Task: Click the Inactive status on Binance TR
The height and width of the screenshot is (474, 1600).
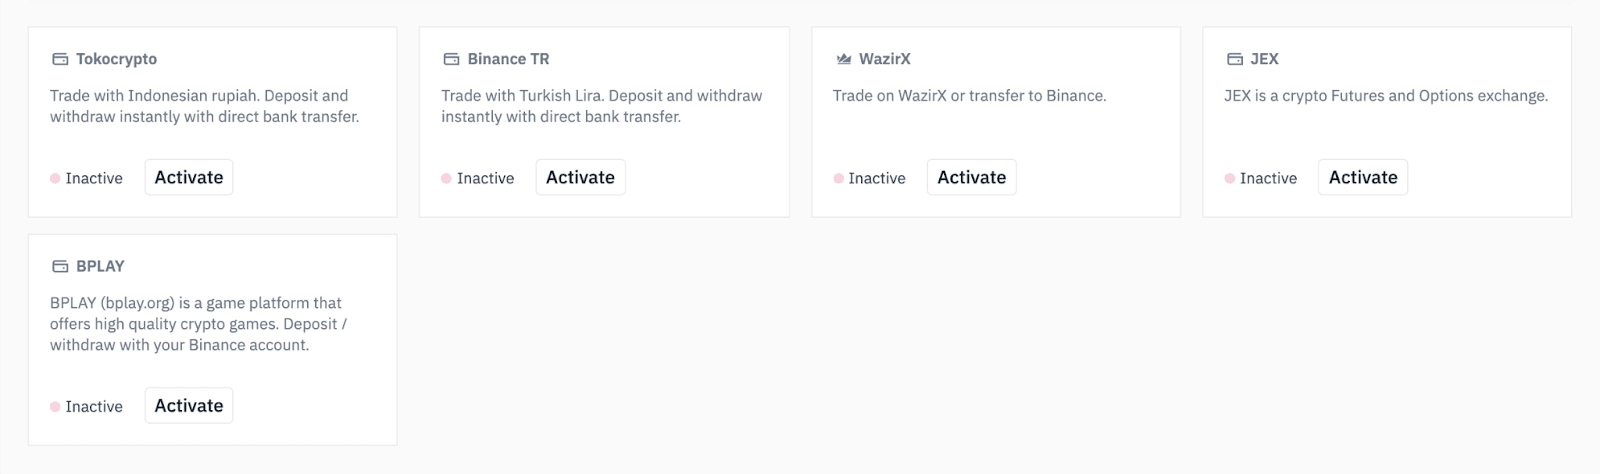Action: tap(485, 178)
